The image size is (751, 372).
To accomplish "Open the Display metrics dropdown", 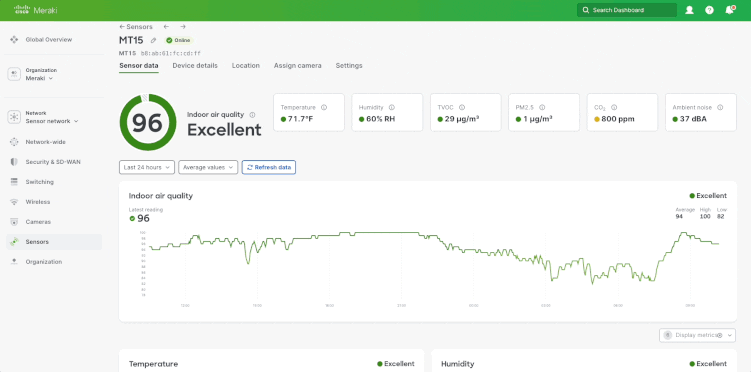I will (697, 335).
